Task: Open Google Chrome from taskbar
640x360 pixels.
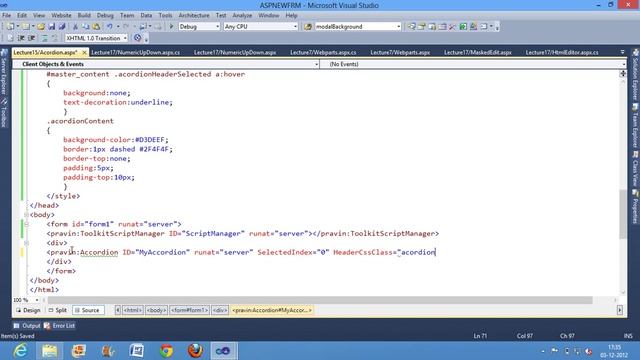Action: [x=166, y=351]
